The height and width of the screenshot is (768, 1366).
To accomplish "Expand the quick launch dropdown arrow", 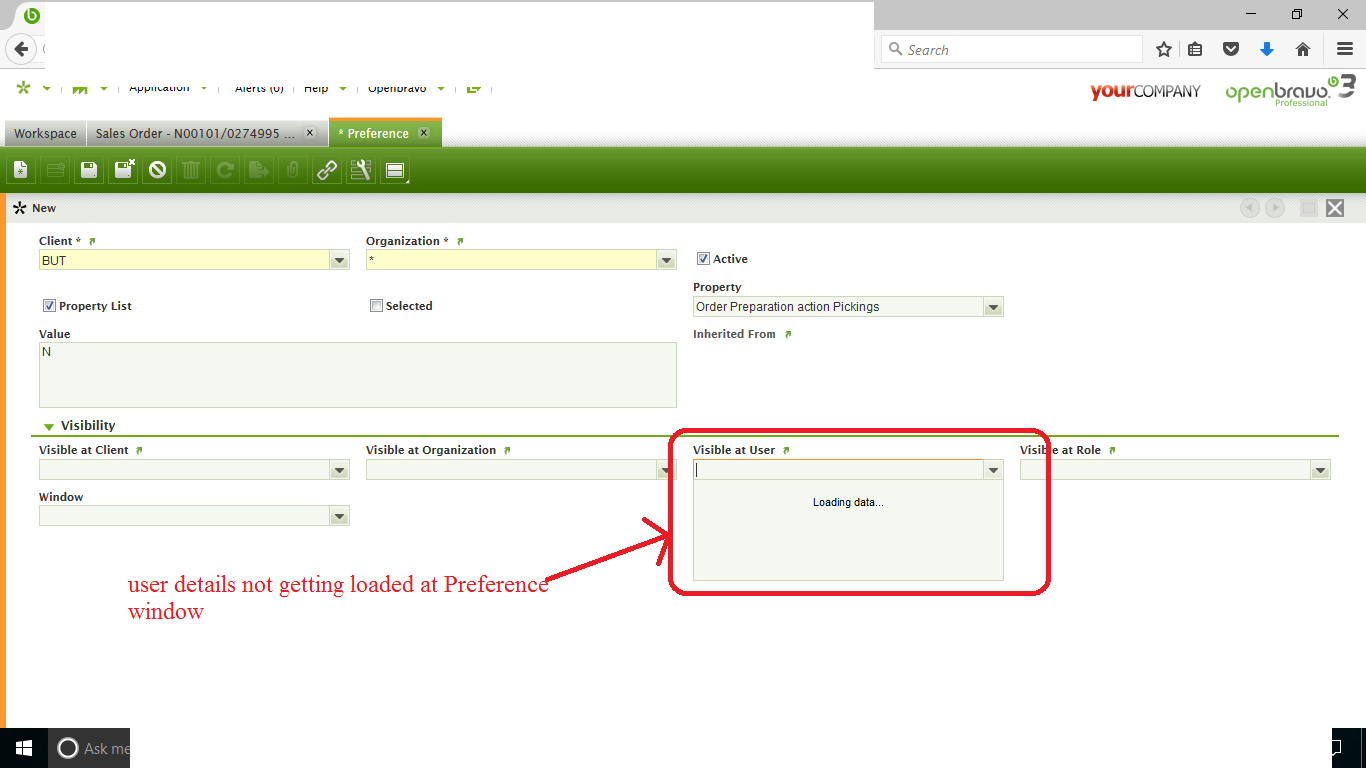I will (x=103, y=88).
